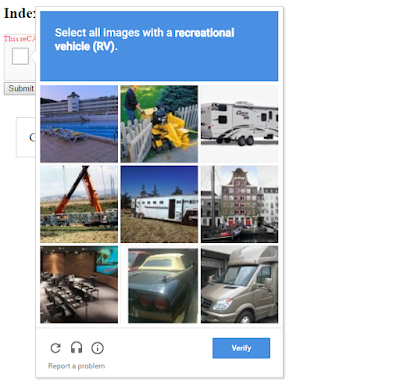Select the white travel trailer image
The image size is (400, 387).
239,124
